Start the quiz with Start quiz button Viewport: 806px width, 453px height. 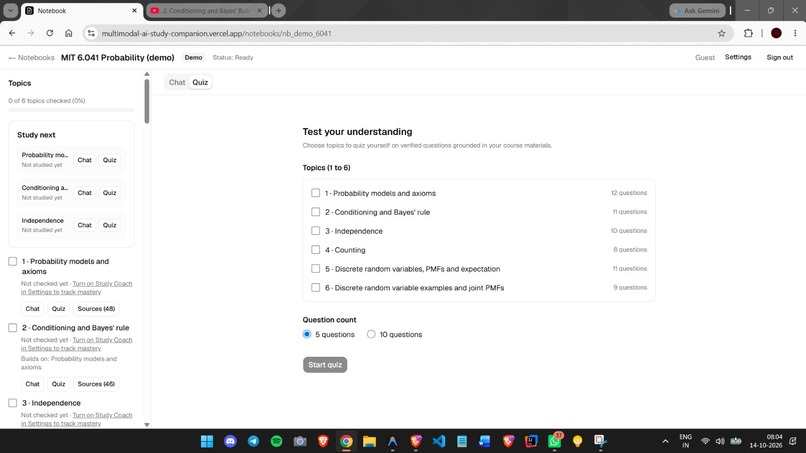coord(325,365)
